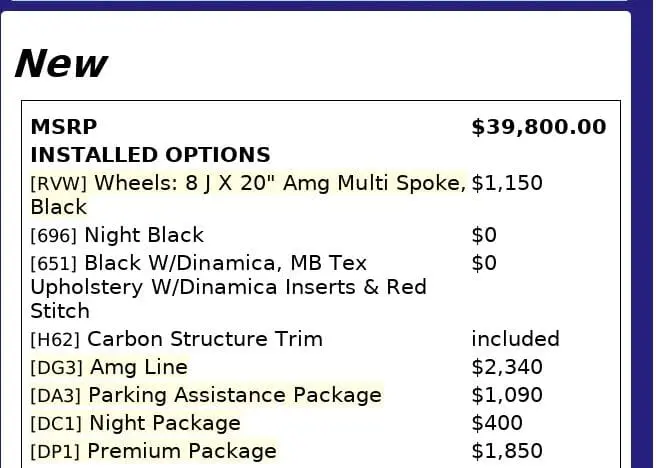Click the $2,340 Amg Line price
Image resolution: width=657 pixels, height=468 pixels.
[x=506, y=367]
